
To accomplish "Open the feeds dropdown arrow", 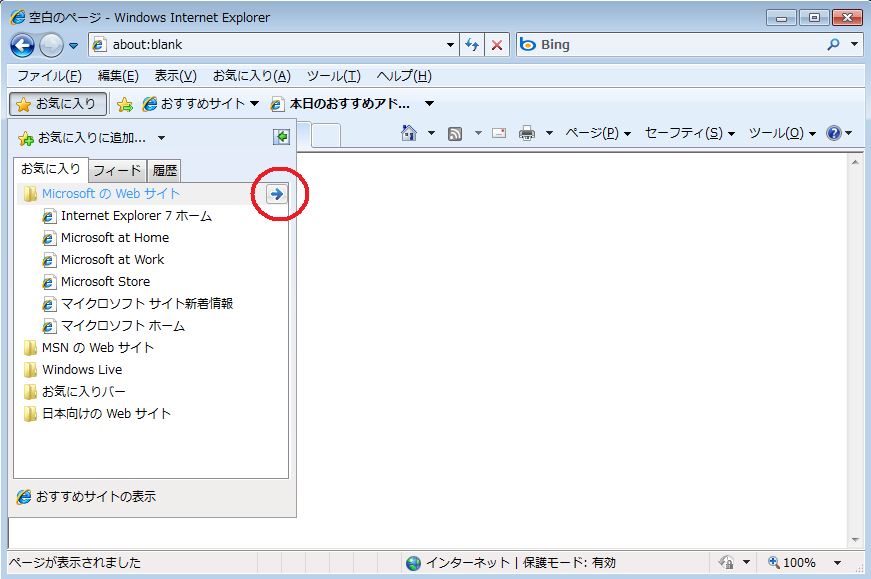I will click(x=478, y=133).
